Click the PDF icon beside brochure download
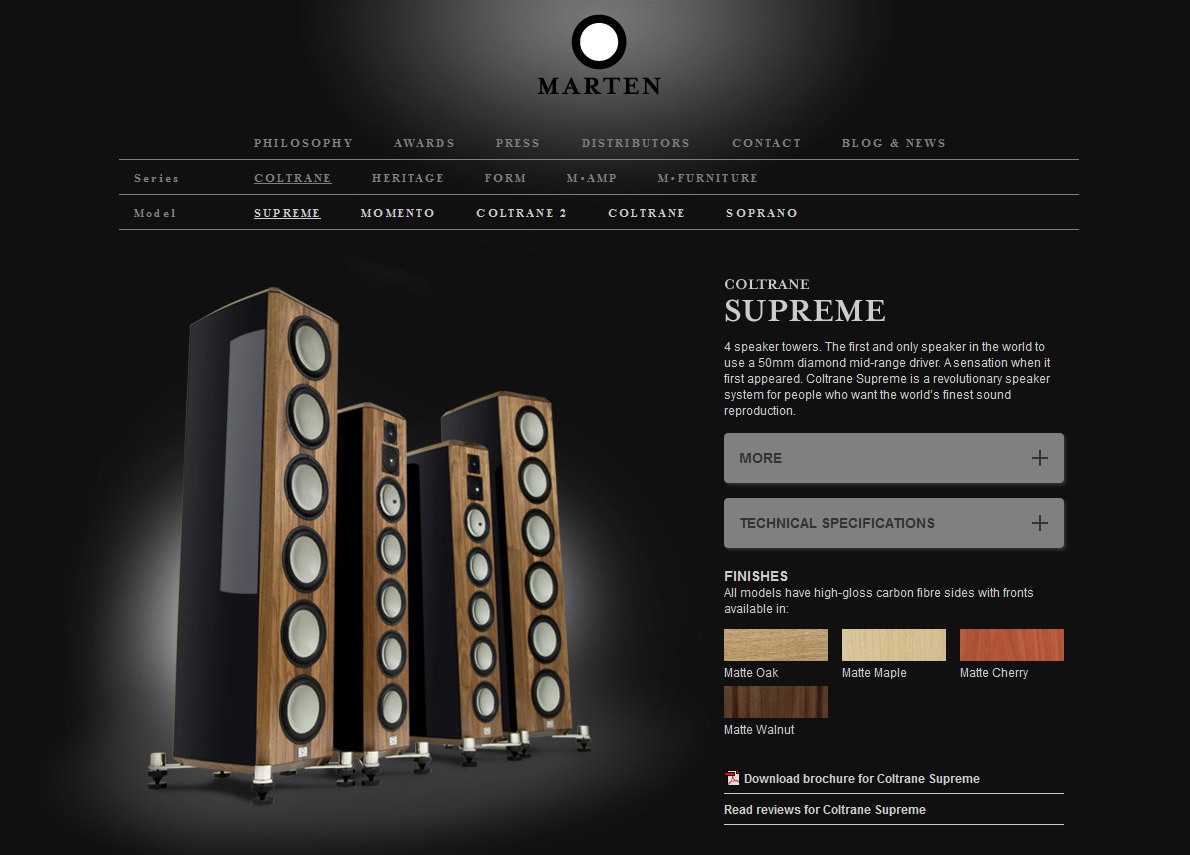Image resolution: width=1190 pixels, height=855 pixels. pyautogui.click(x=732, y=778)
